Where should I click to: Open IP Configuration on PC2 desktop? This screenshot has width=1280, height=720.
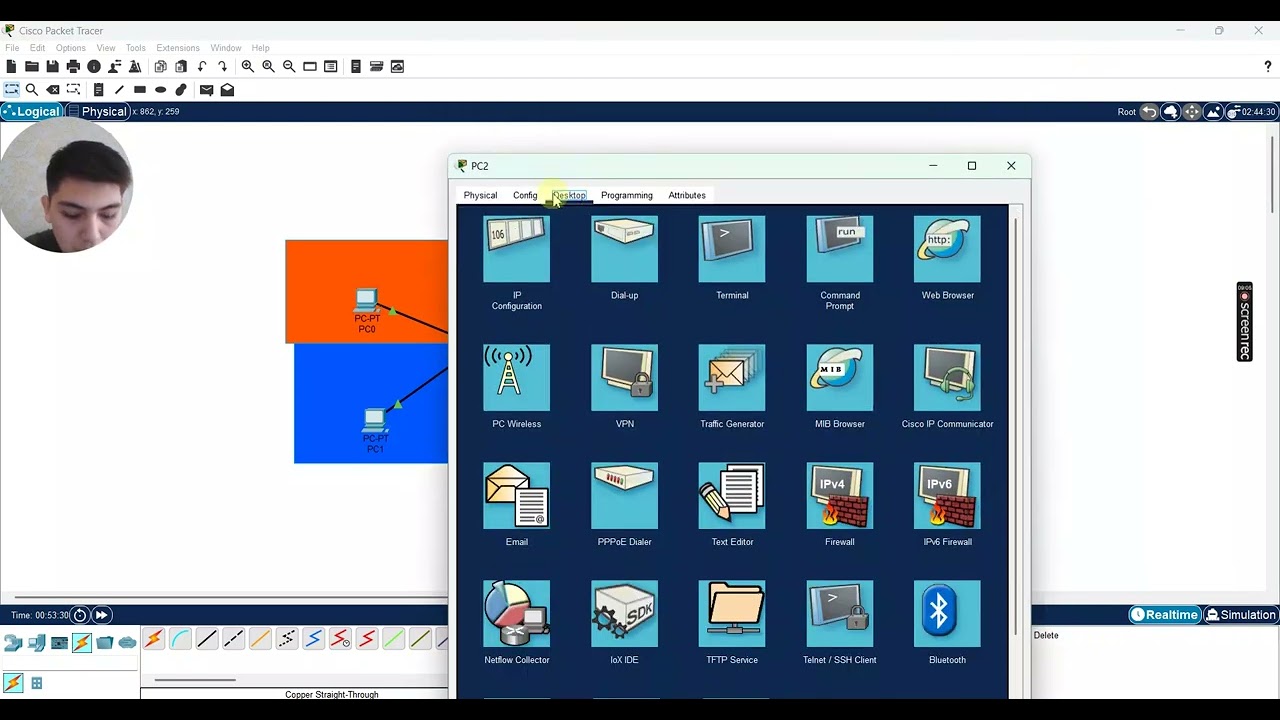516,249
